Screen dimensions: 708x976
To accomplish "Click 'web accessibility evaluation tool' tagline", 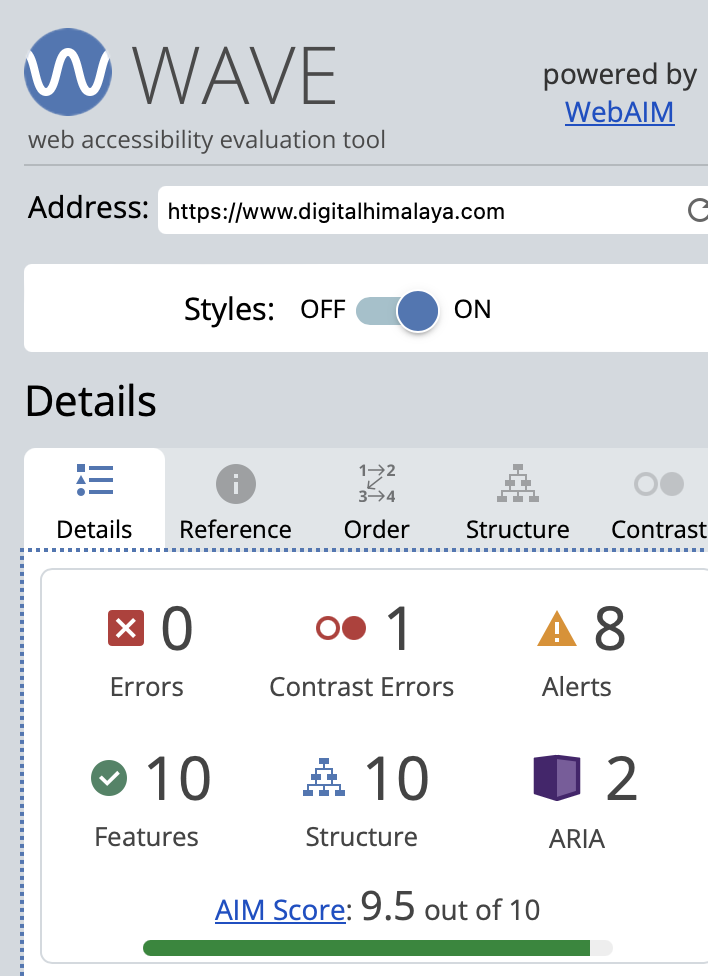I will [x=207, y=140].
